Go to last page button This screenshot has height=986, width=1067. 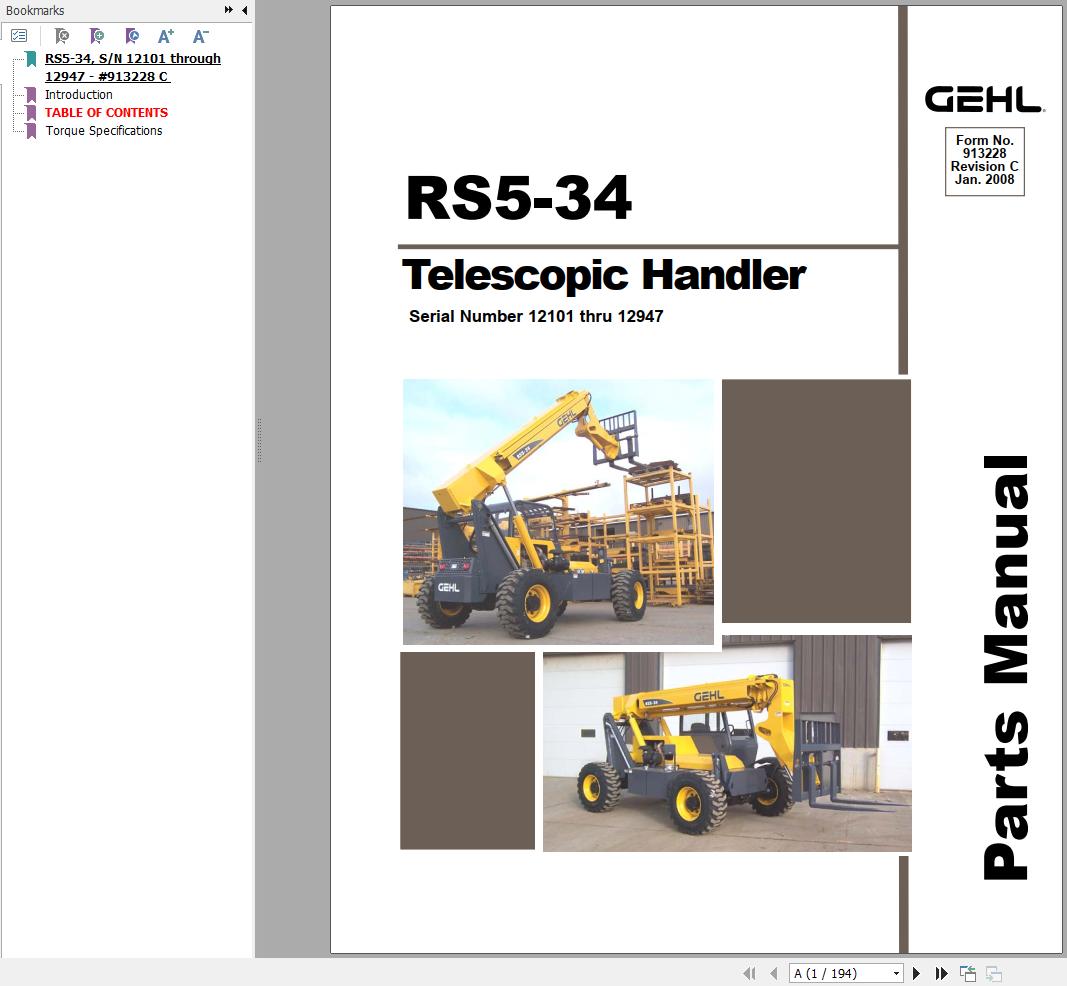click(941, 974)
